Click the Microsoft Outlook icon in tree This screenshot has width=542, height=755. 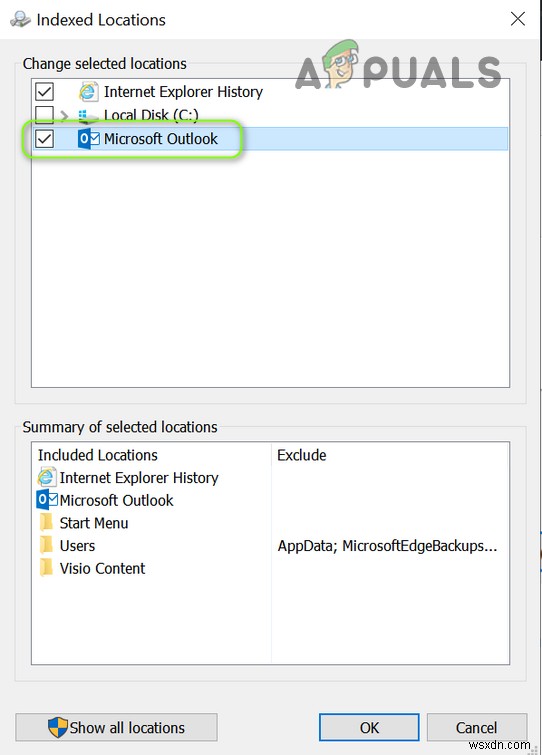(x=89, y=139)
